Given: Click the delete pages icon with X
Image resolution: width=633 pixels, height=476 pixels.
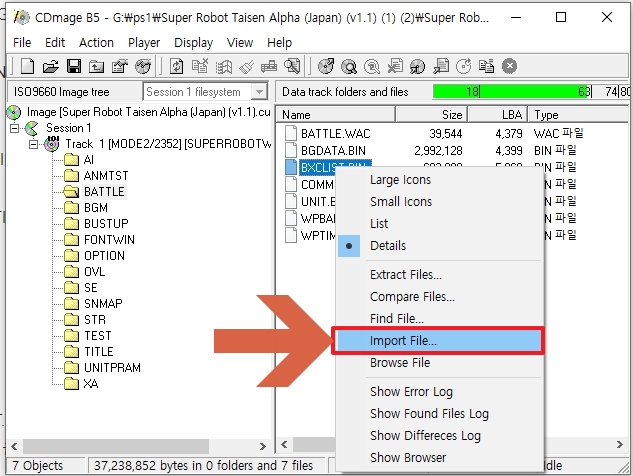Looking at the screenshot, I should pos(200,66).
